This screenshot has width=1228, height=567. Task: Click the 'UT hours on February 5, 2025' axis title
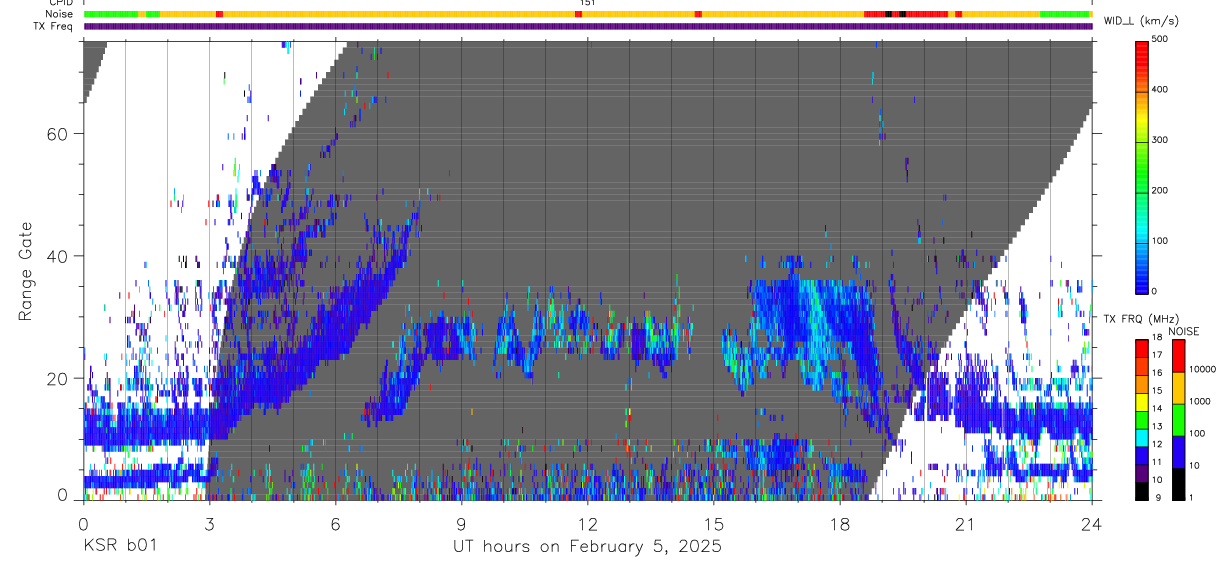click(x=585, y=547)
